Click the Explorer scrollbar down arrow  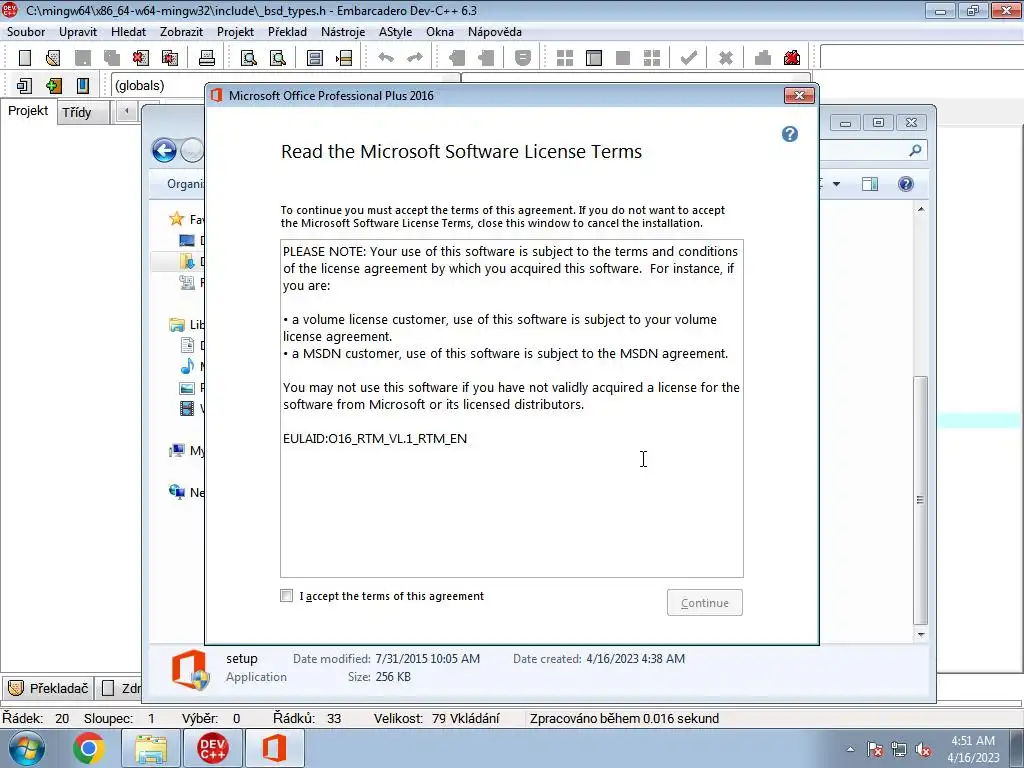[x=920, y=634]
